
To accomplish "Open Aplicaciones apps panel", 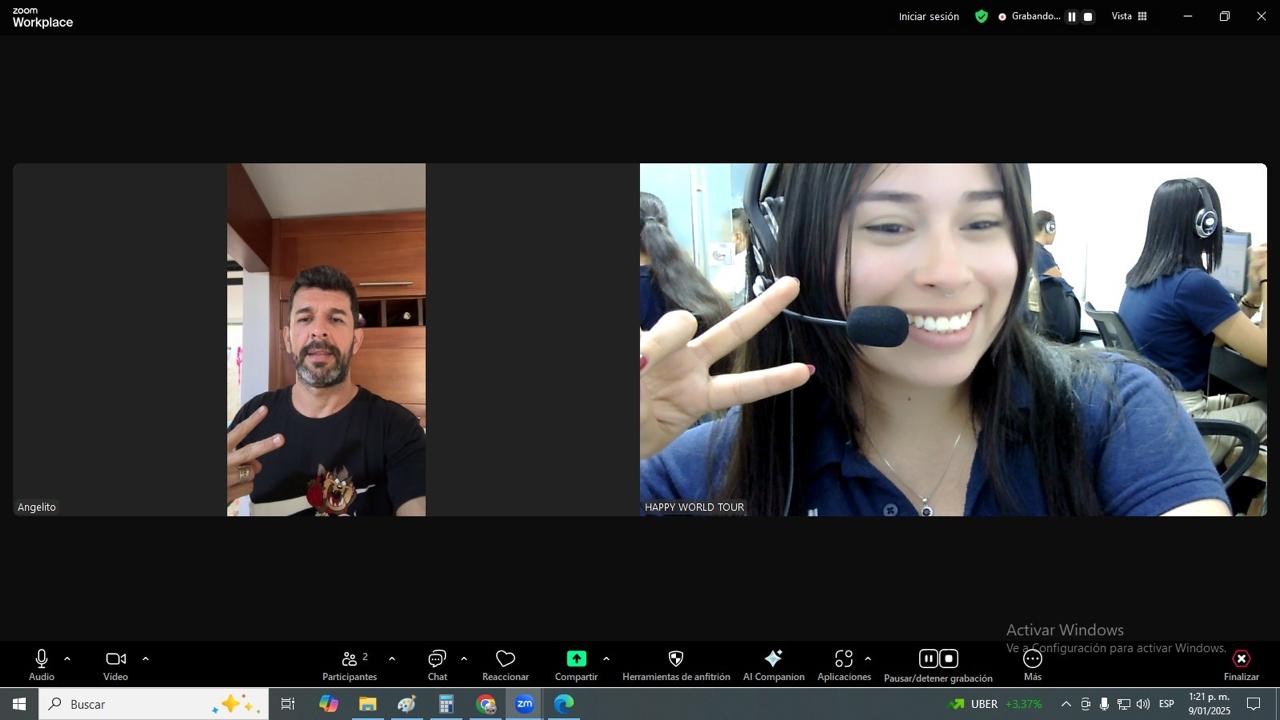I will 844,665.
